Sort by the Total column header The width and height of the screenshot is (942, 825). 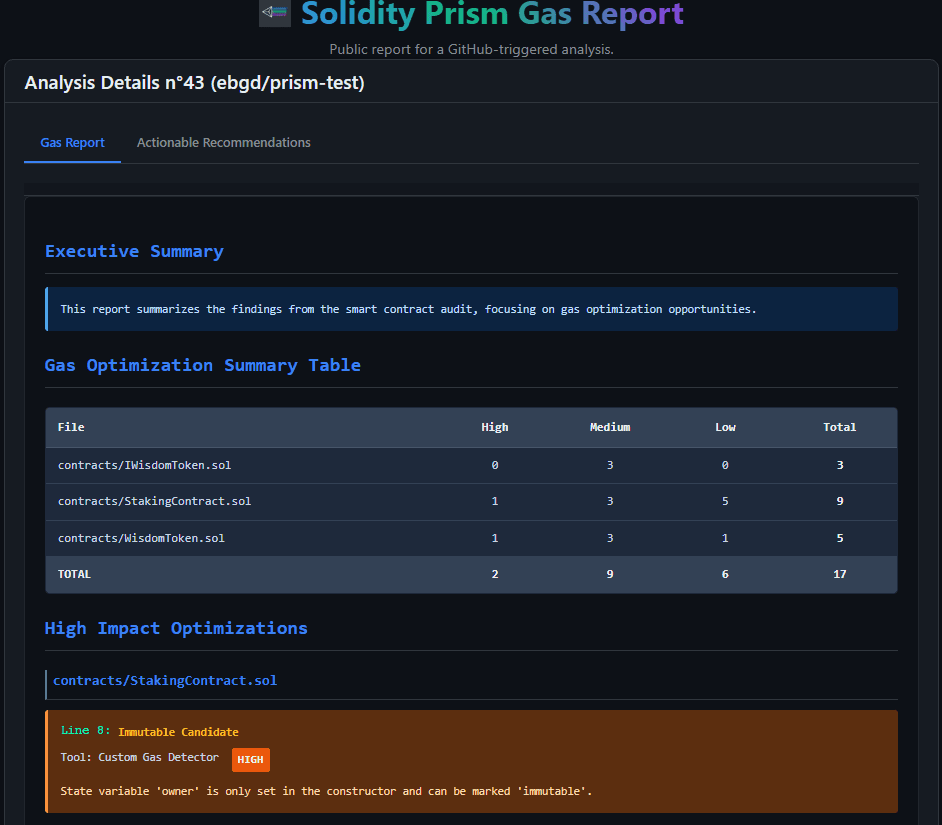point(839,427)
